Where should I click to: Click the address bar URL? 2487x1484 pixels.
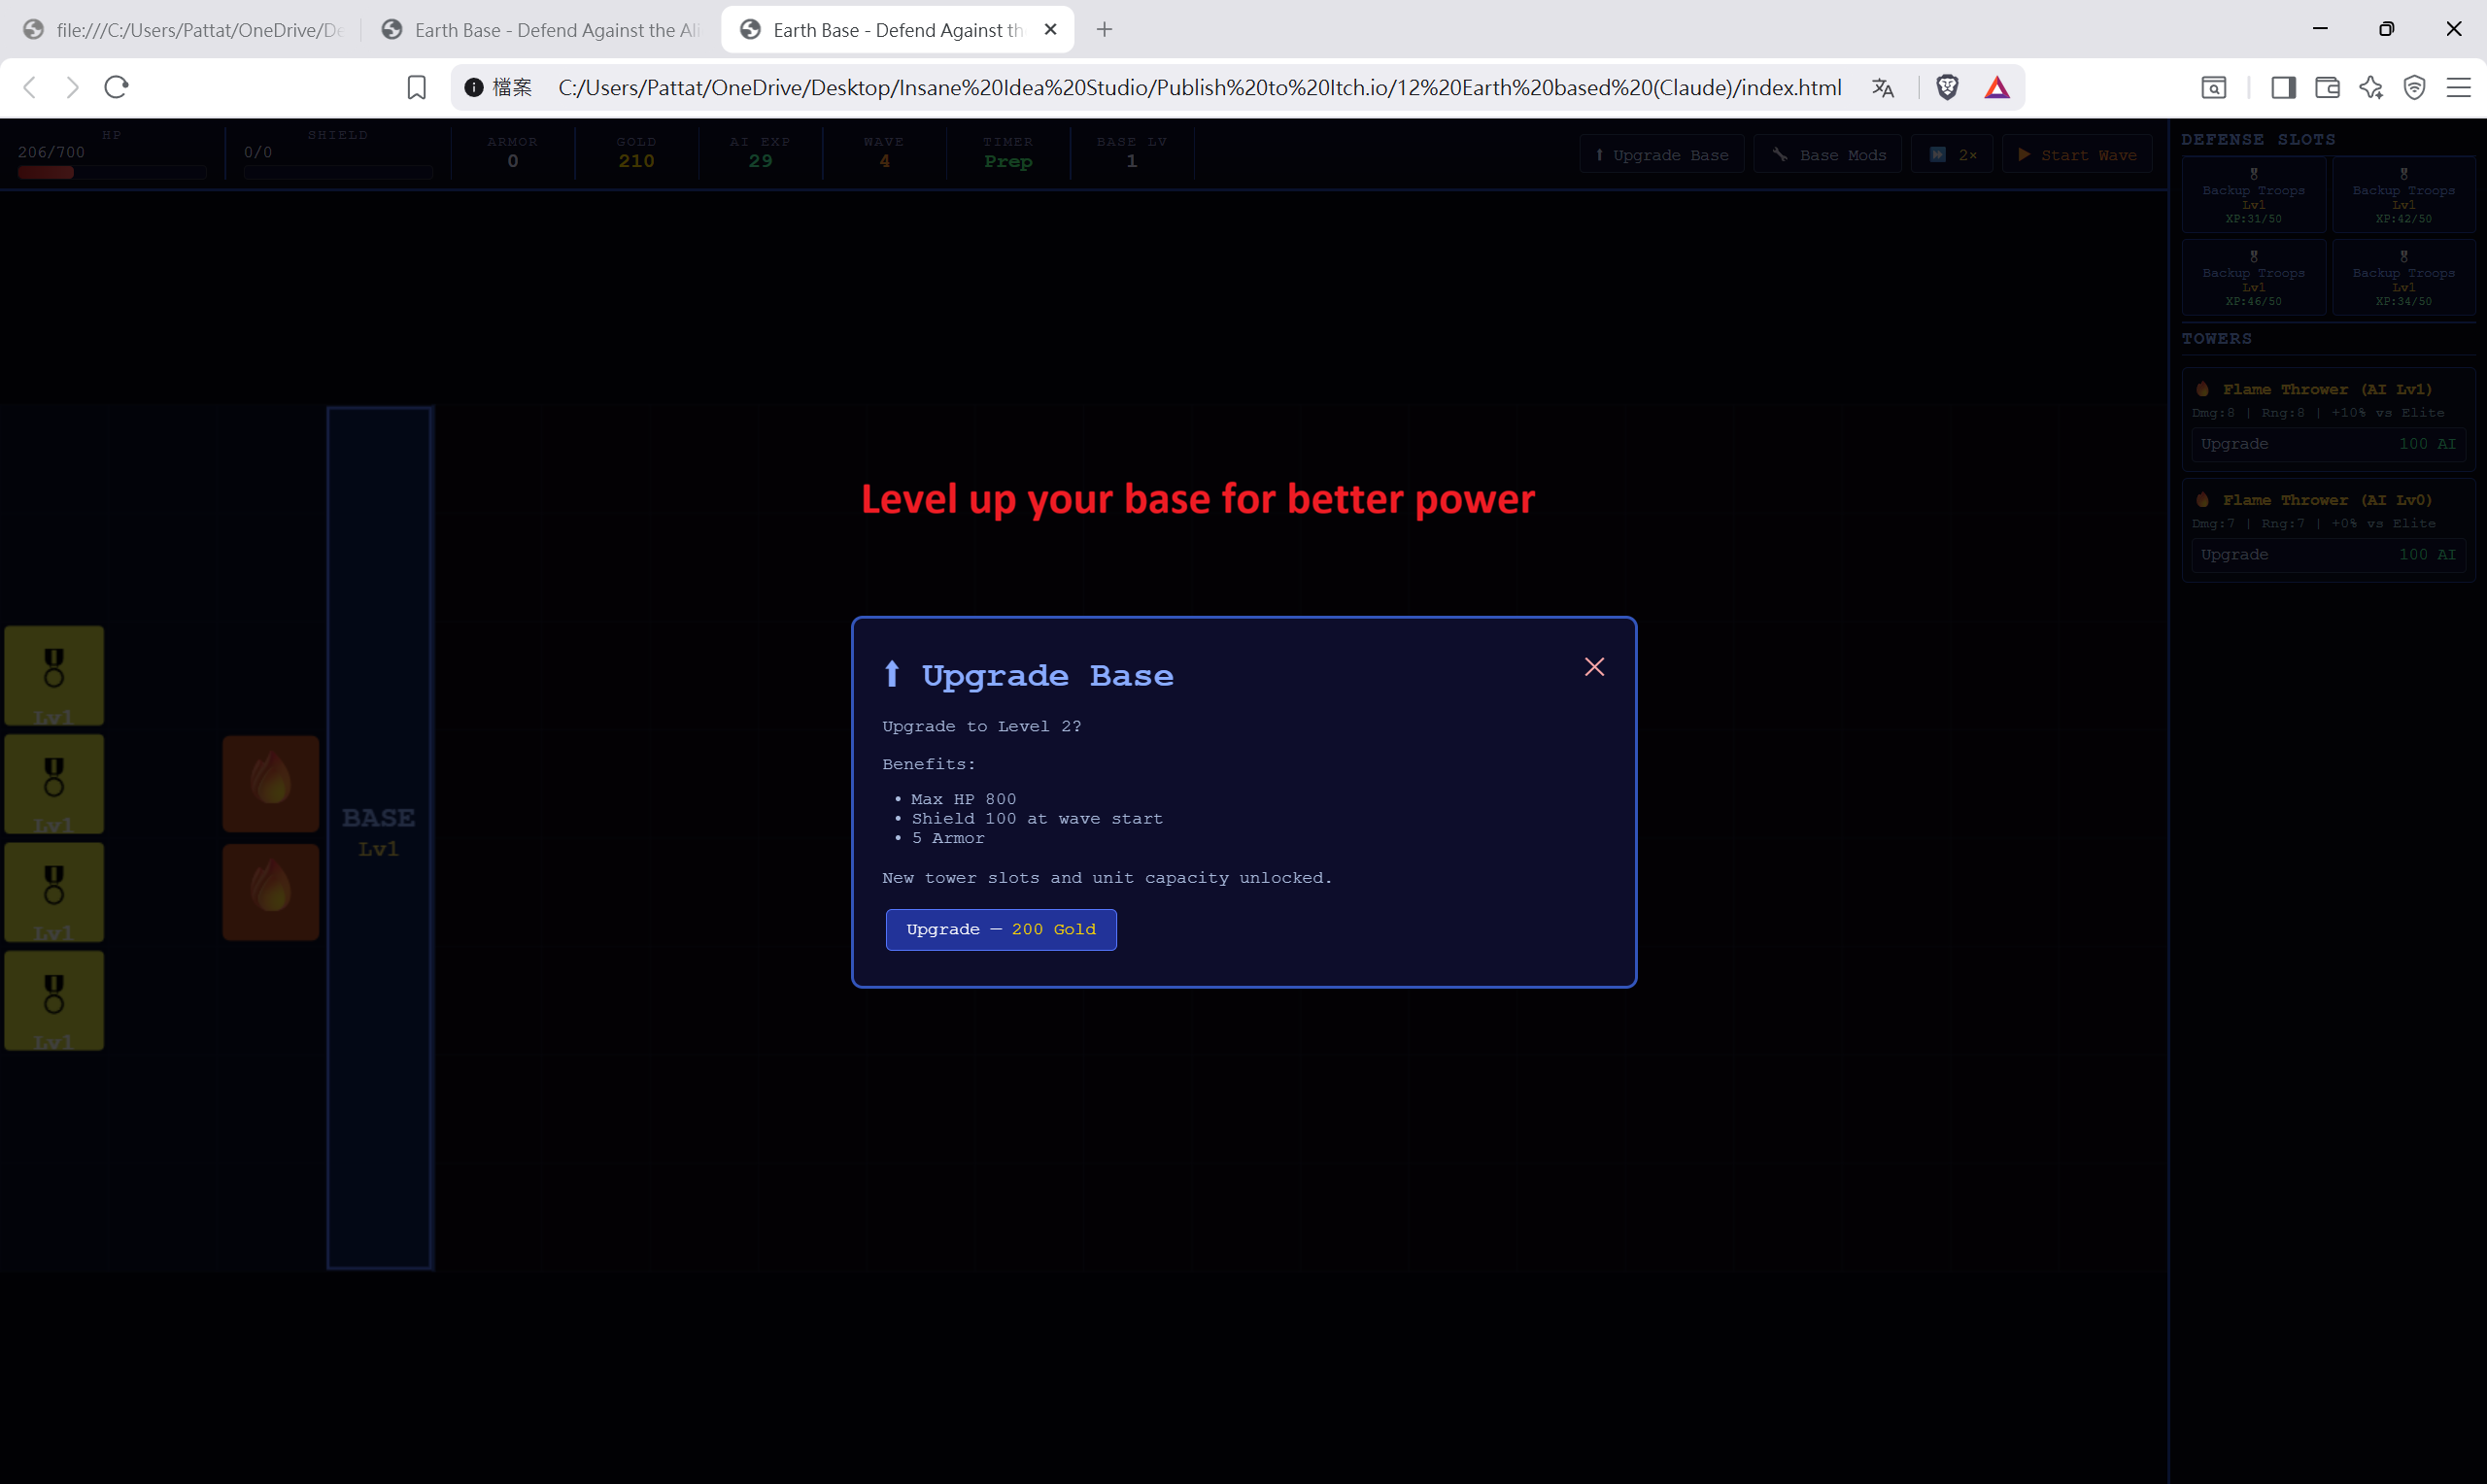tap(1199, 88)
